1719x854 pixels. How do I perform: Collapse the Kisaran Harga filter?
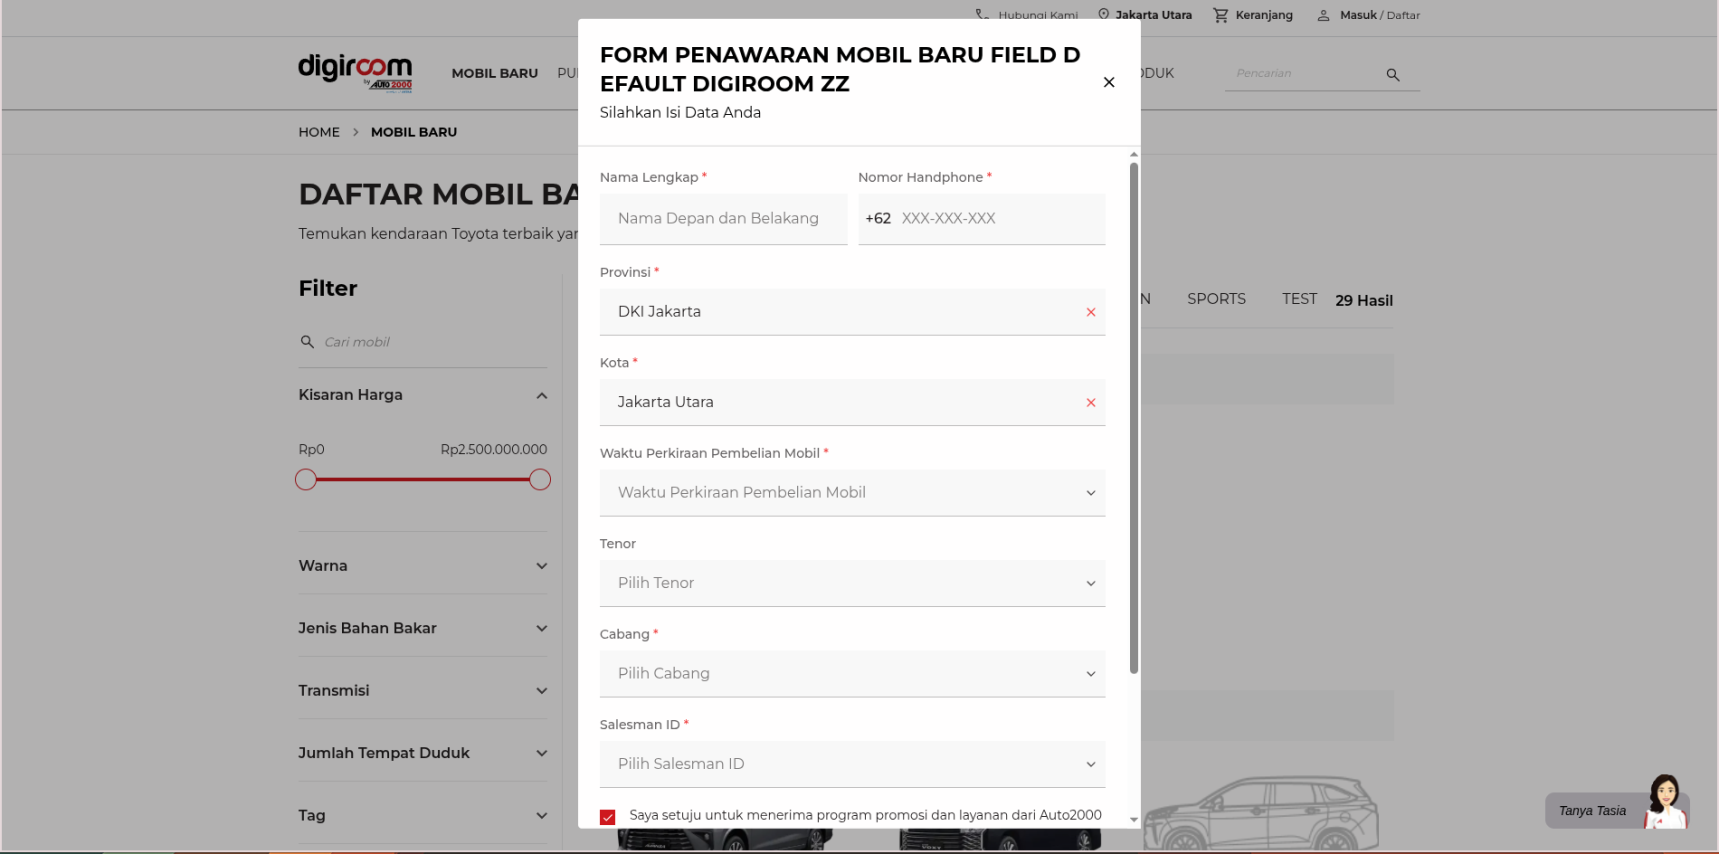tap(541, 396)
